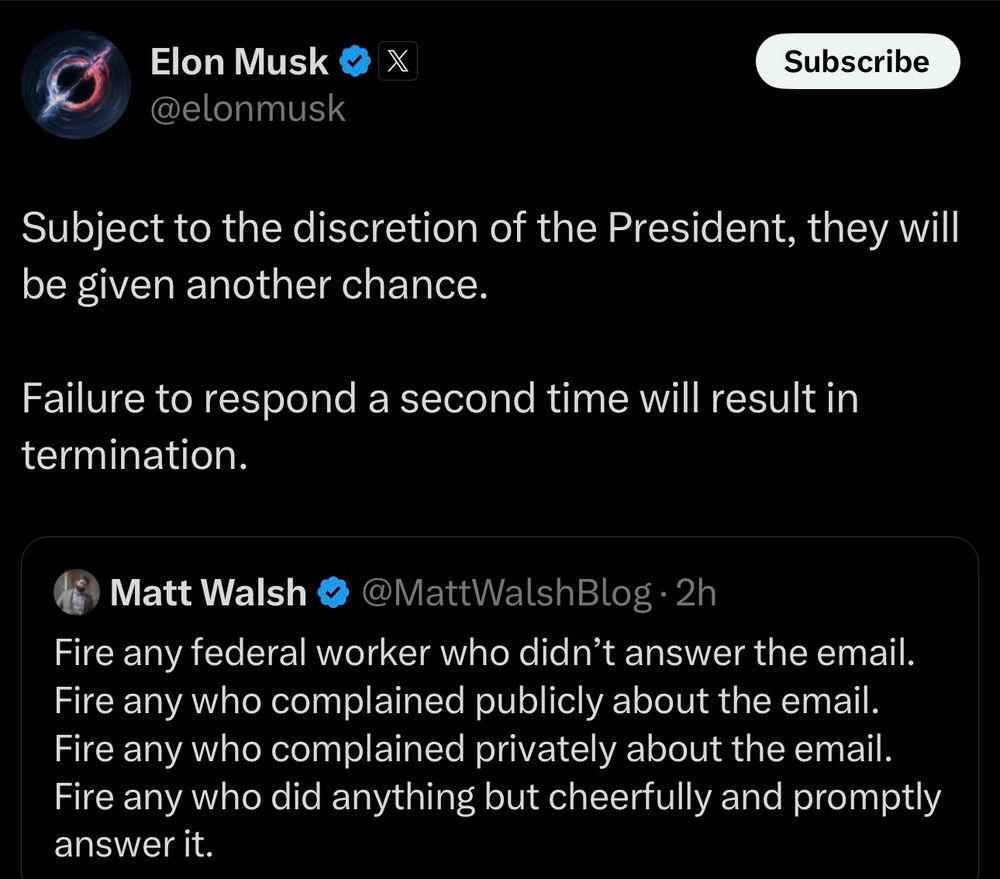Click the 'be given another chance' line
This screenshot has width=1000, height=879.
(255, 285)
